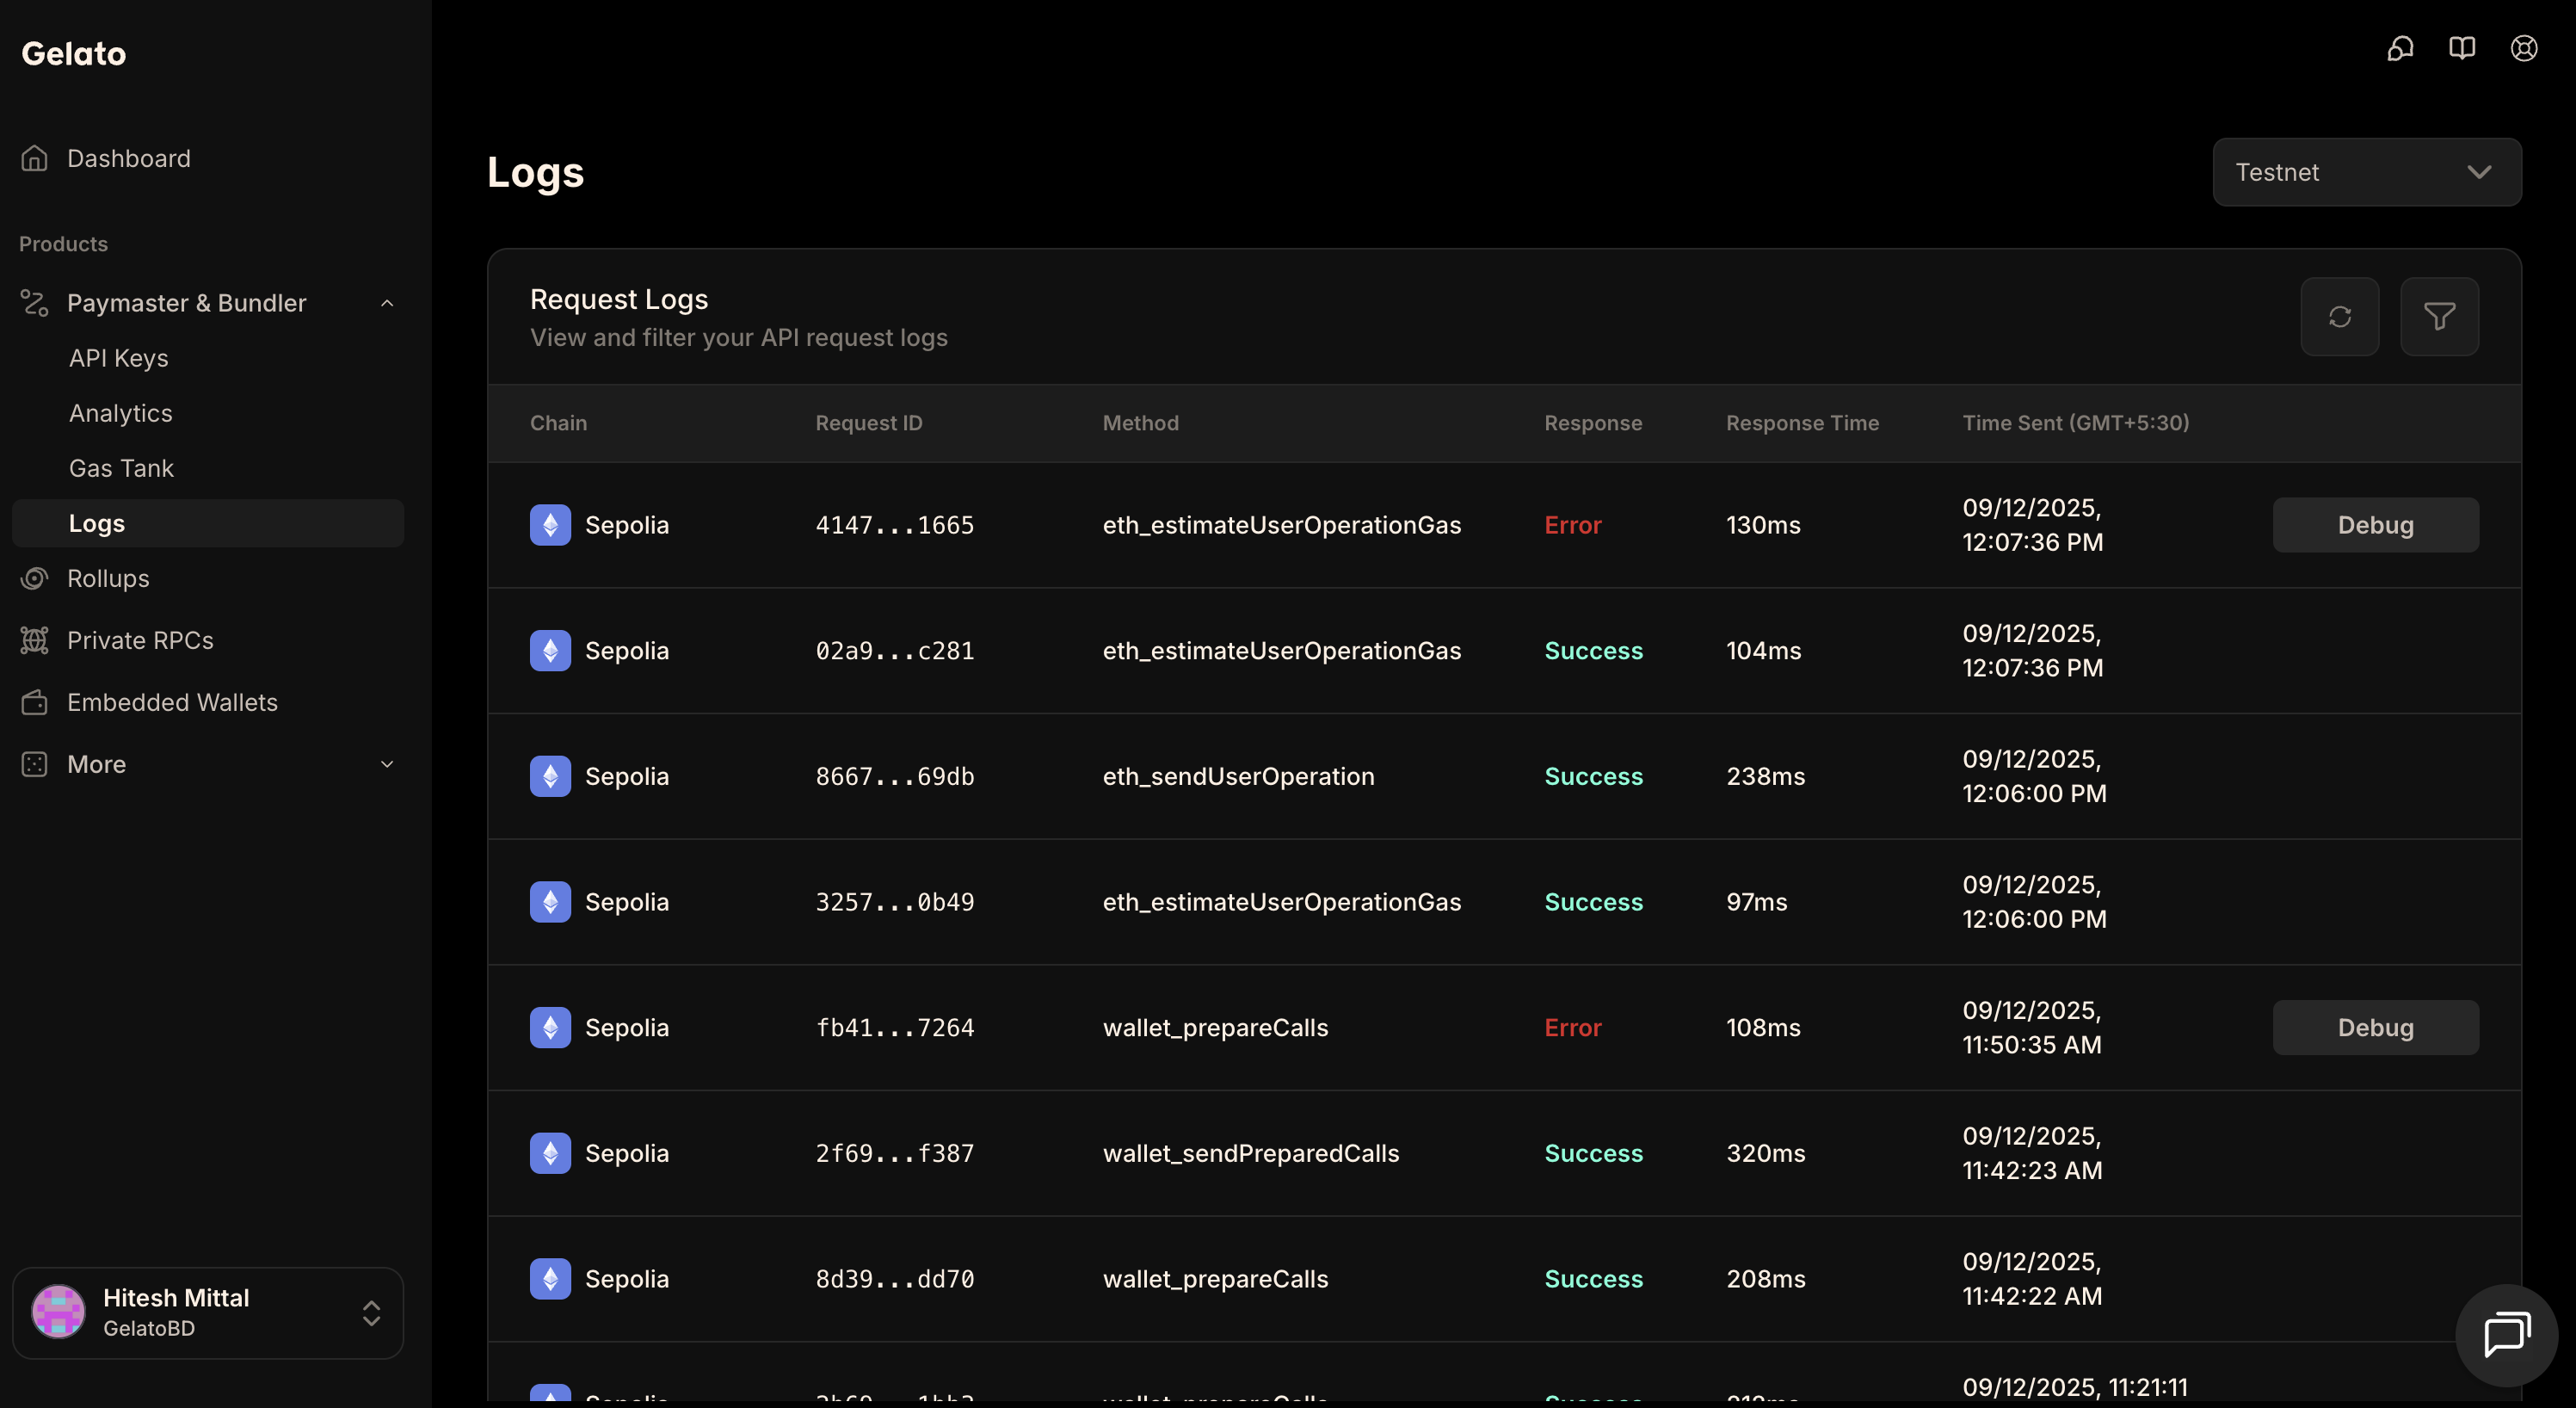Open Private RPCs

tap(140, 640)
